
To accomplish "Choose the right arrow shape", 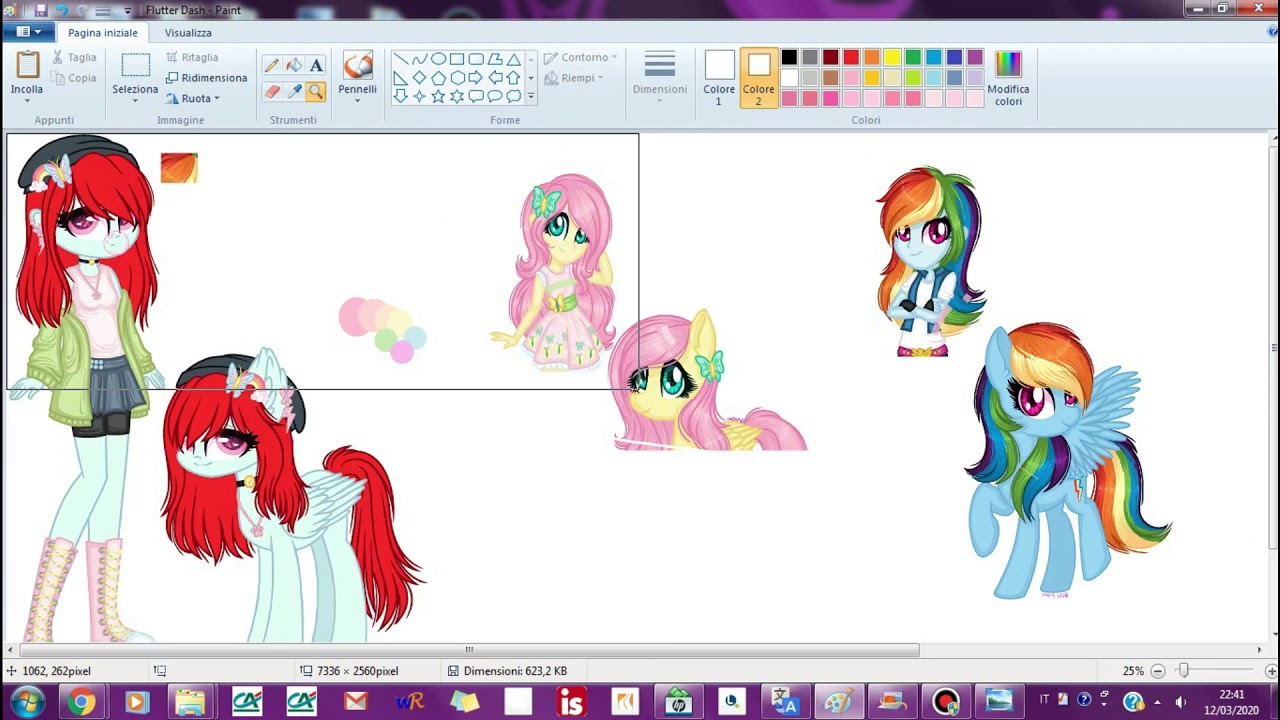I will [476, 78].
